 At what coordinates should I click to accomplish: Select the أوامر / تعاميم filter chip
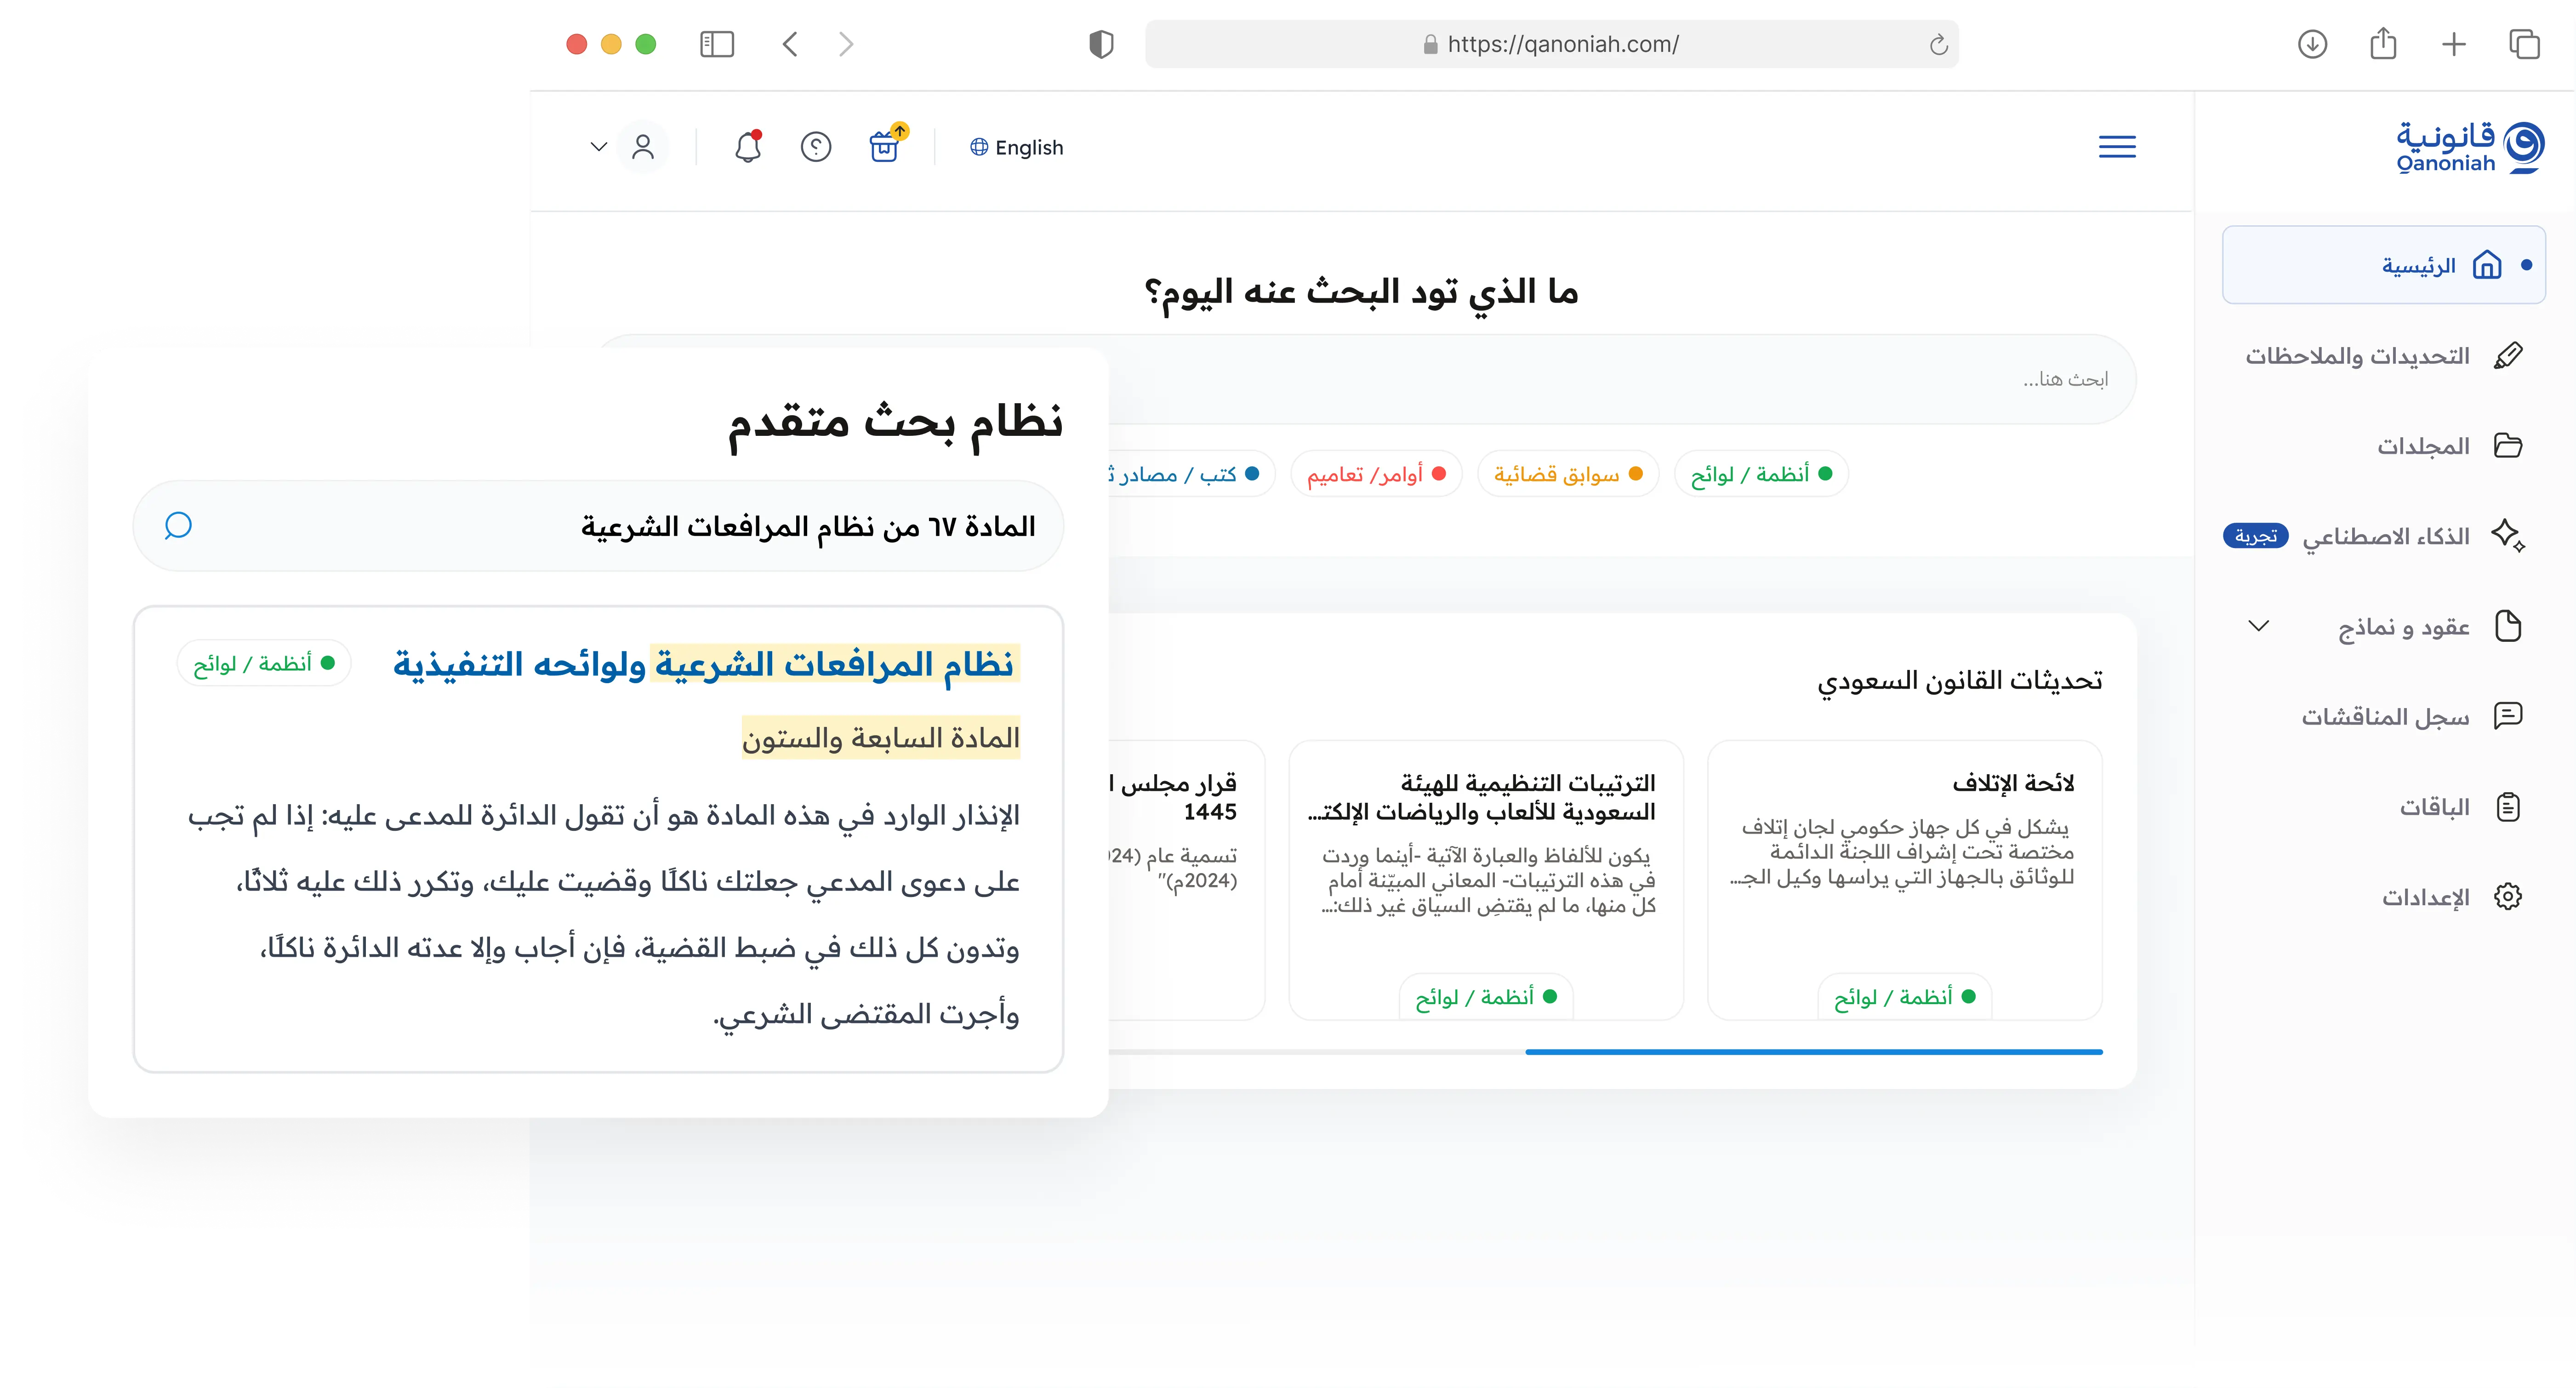click(1376, 474)
